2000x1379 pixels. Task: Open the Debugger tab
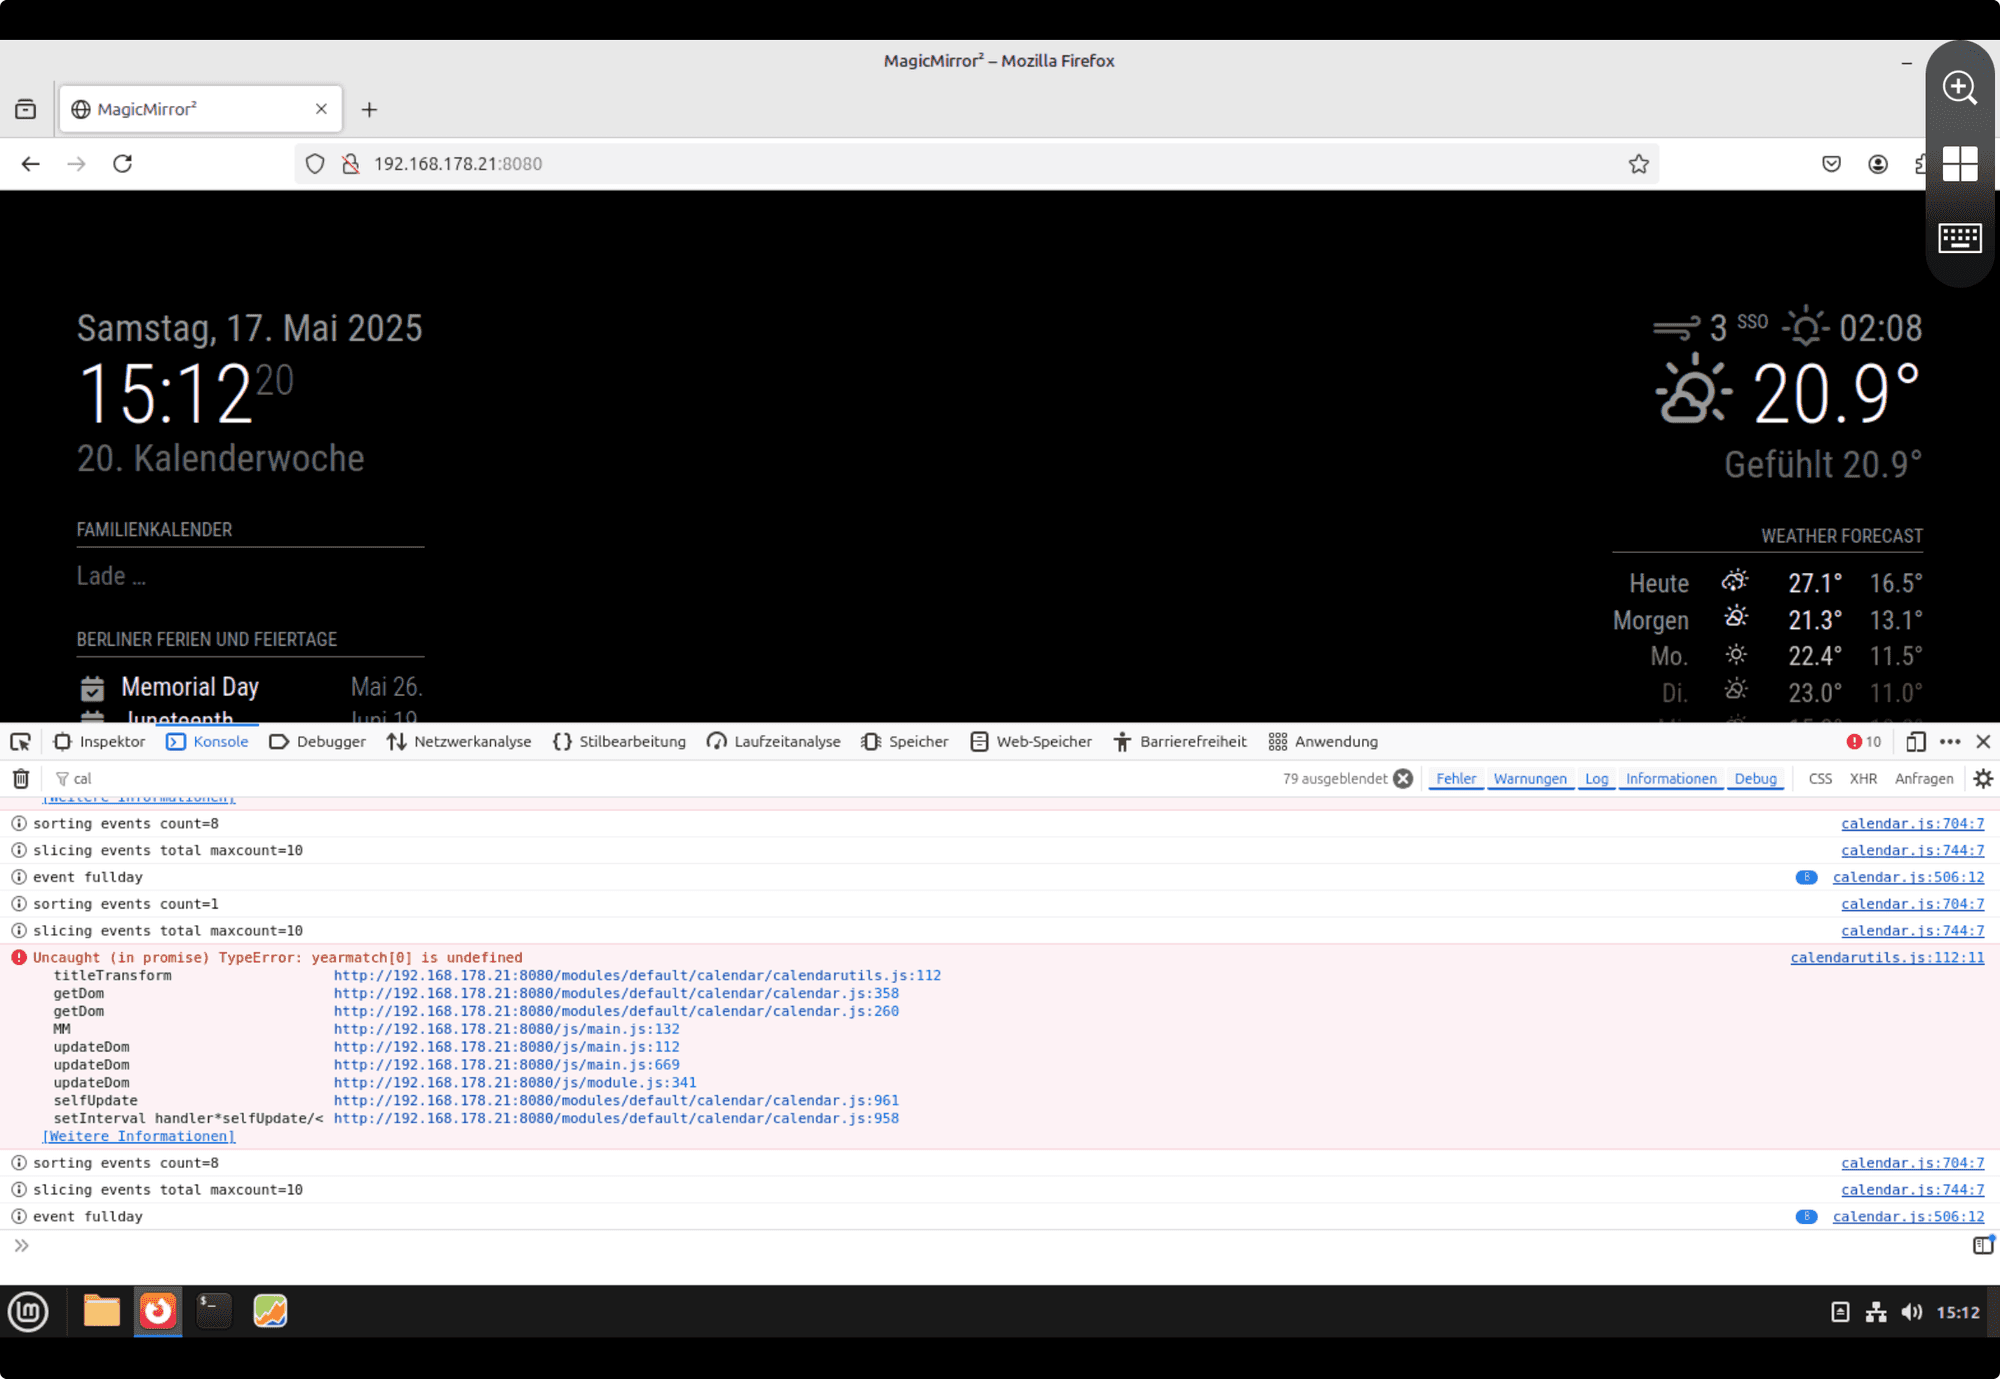(318, 741)
